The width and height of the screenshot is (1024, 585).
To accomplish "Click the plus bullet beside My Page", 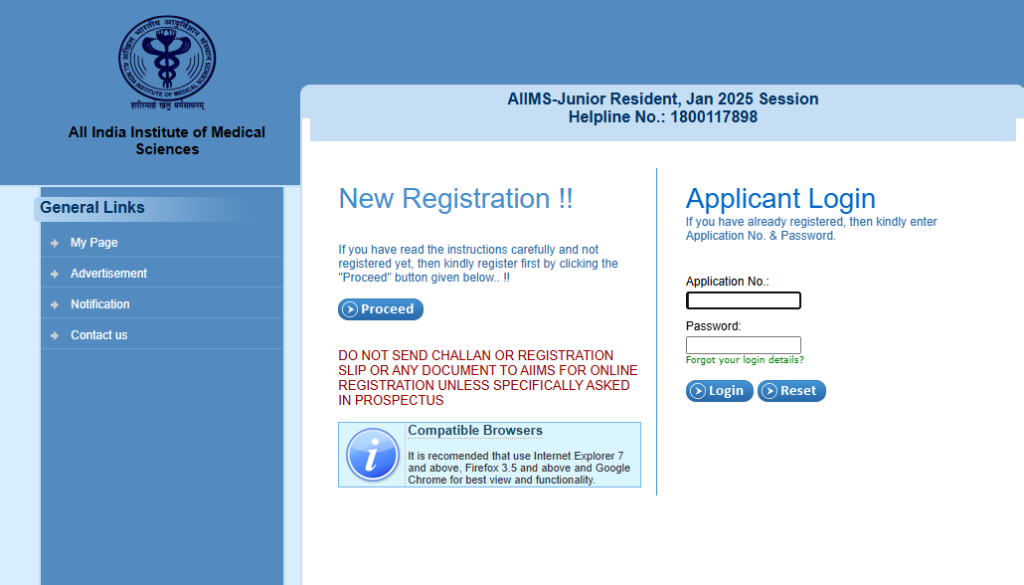I will pos(54,243).
